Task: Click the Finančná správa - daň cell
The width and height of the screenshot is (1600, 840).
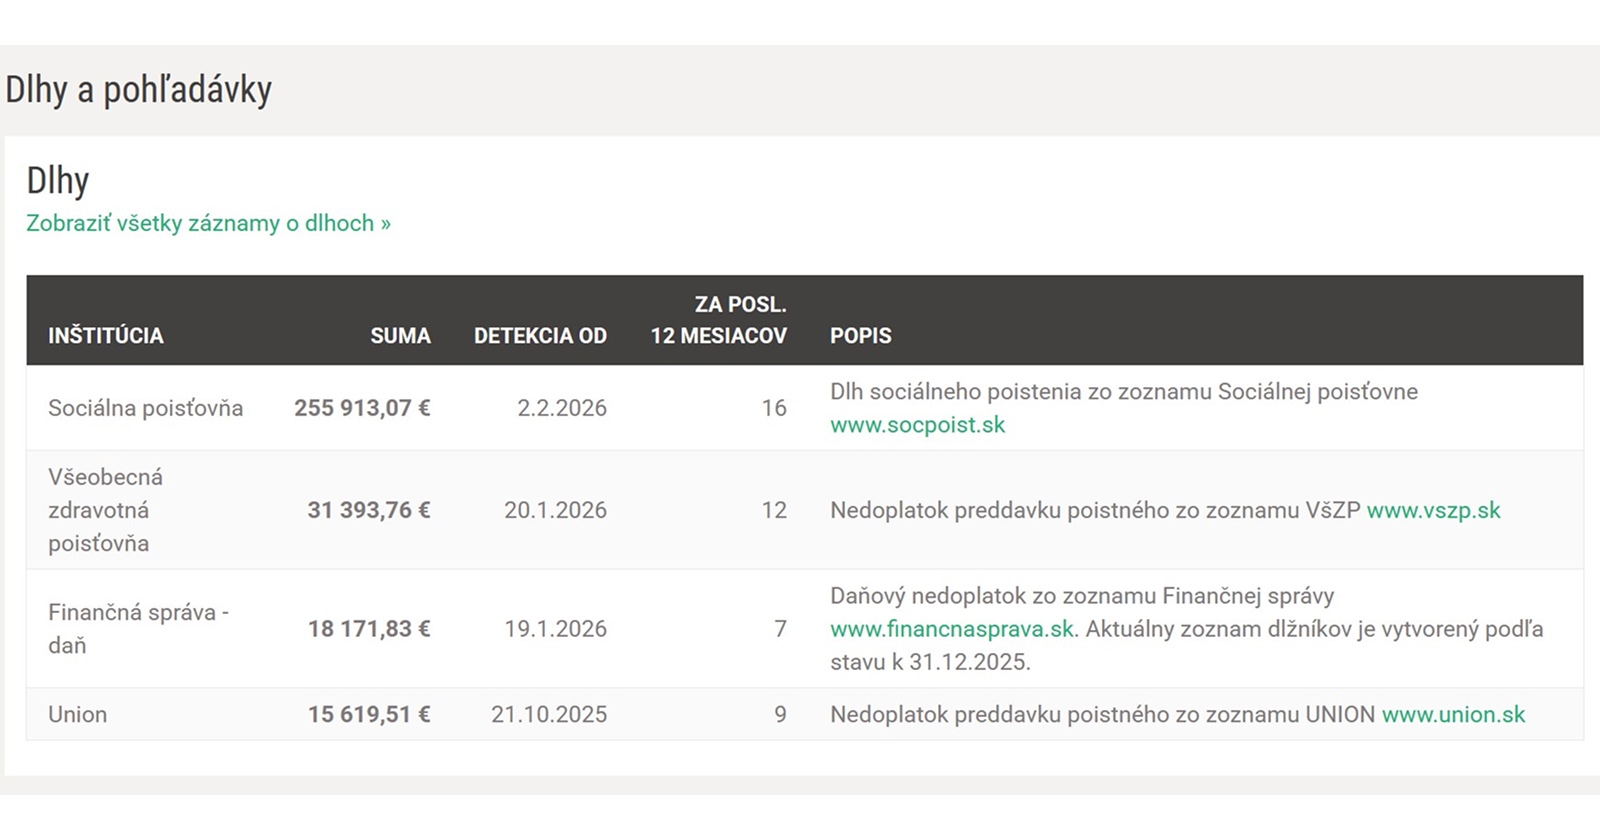Action: [138, 629]
